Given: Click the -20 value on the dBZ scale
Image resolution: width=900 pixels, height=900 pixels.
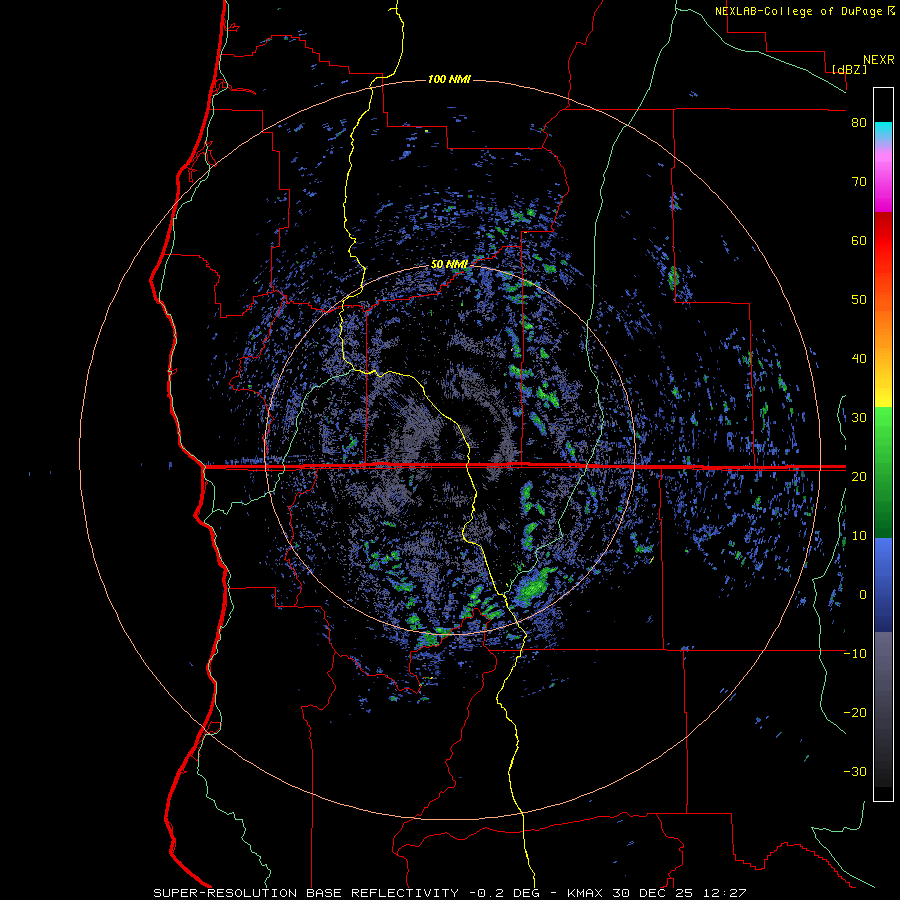Looking at the screenshot, I should pyautogui.click(x=855, y=713).
